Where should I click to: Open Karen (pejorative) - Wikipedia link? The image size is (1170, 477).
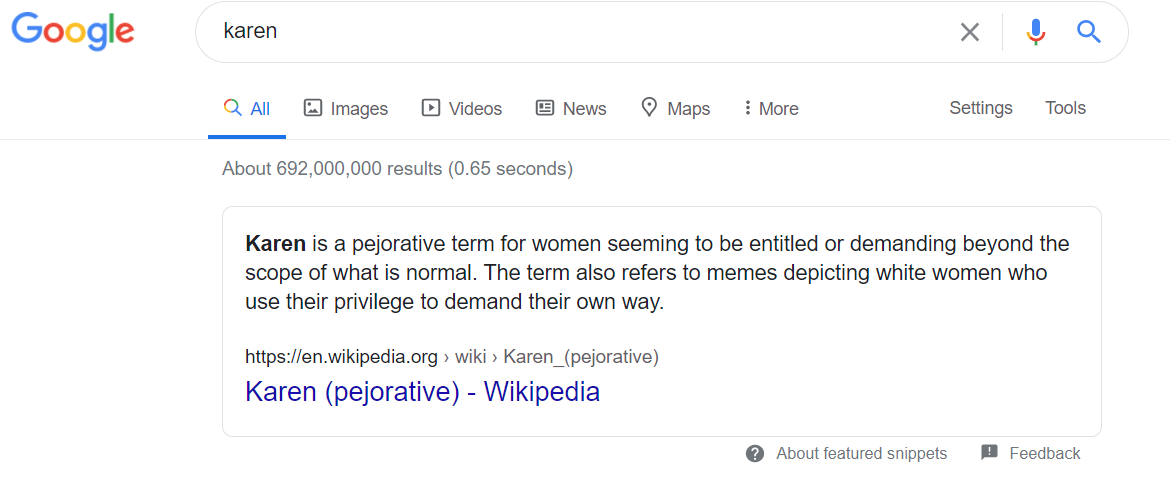422,392
